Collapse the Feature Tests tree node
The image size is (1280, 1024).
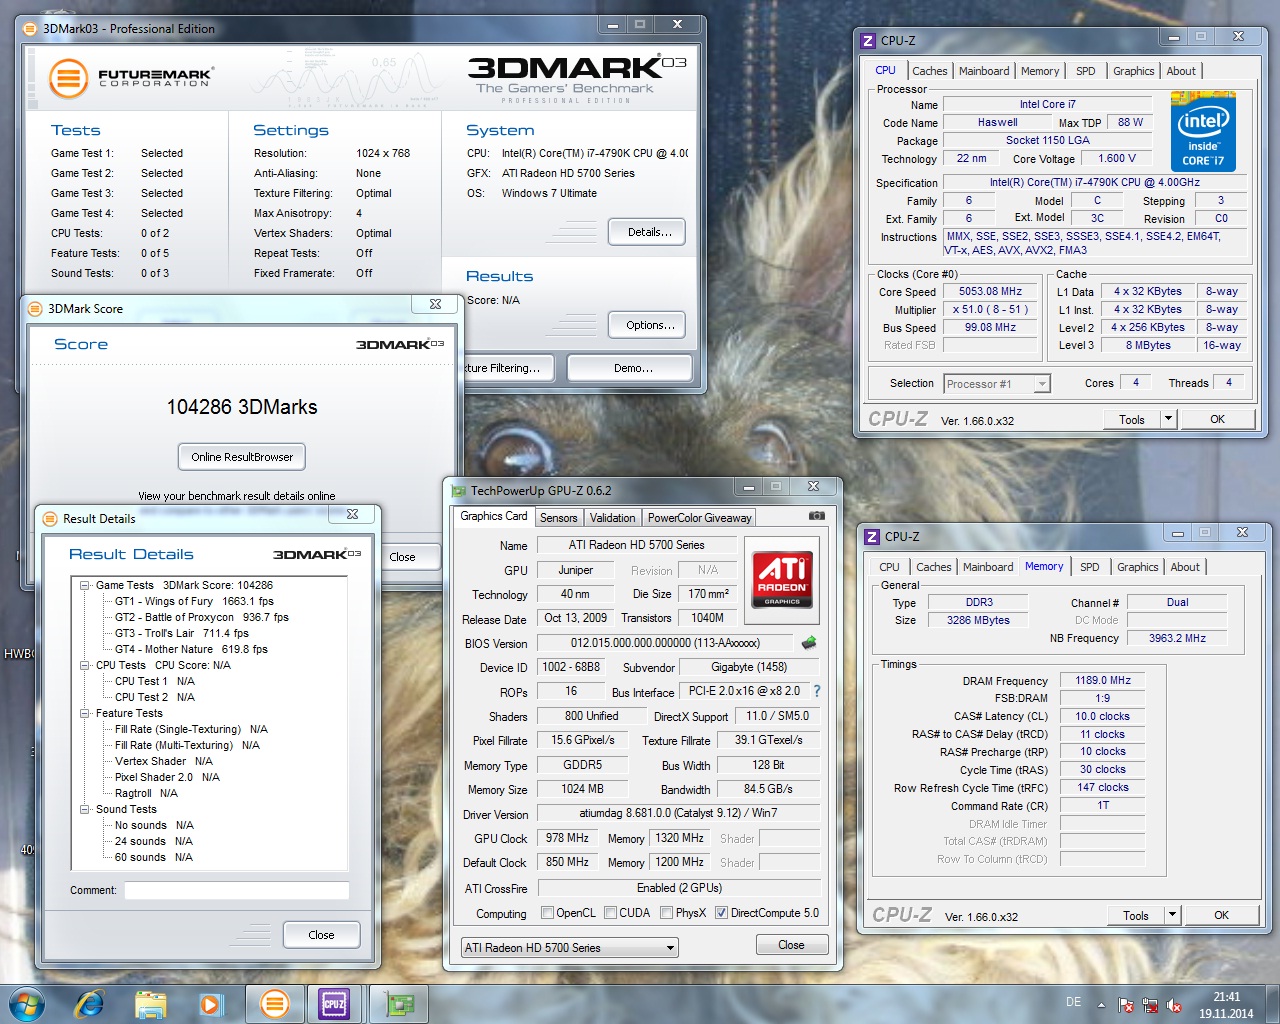(86, 713)
